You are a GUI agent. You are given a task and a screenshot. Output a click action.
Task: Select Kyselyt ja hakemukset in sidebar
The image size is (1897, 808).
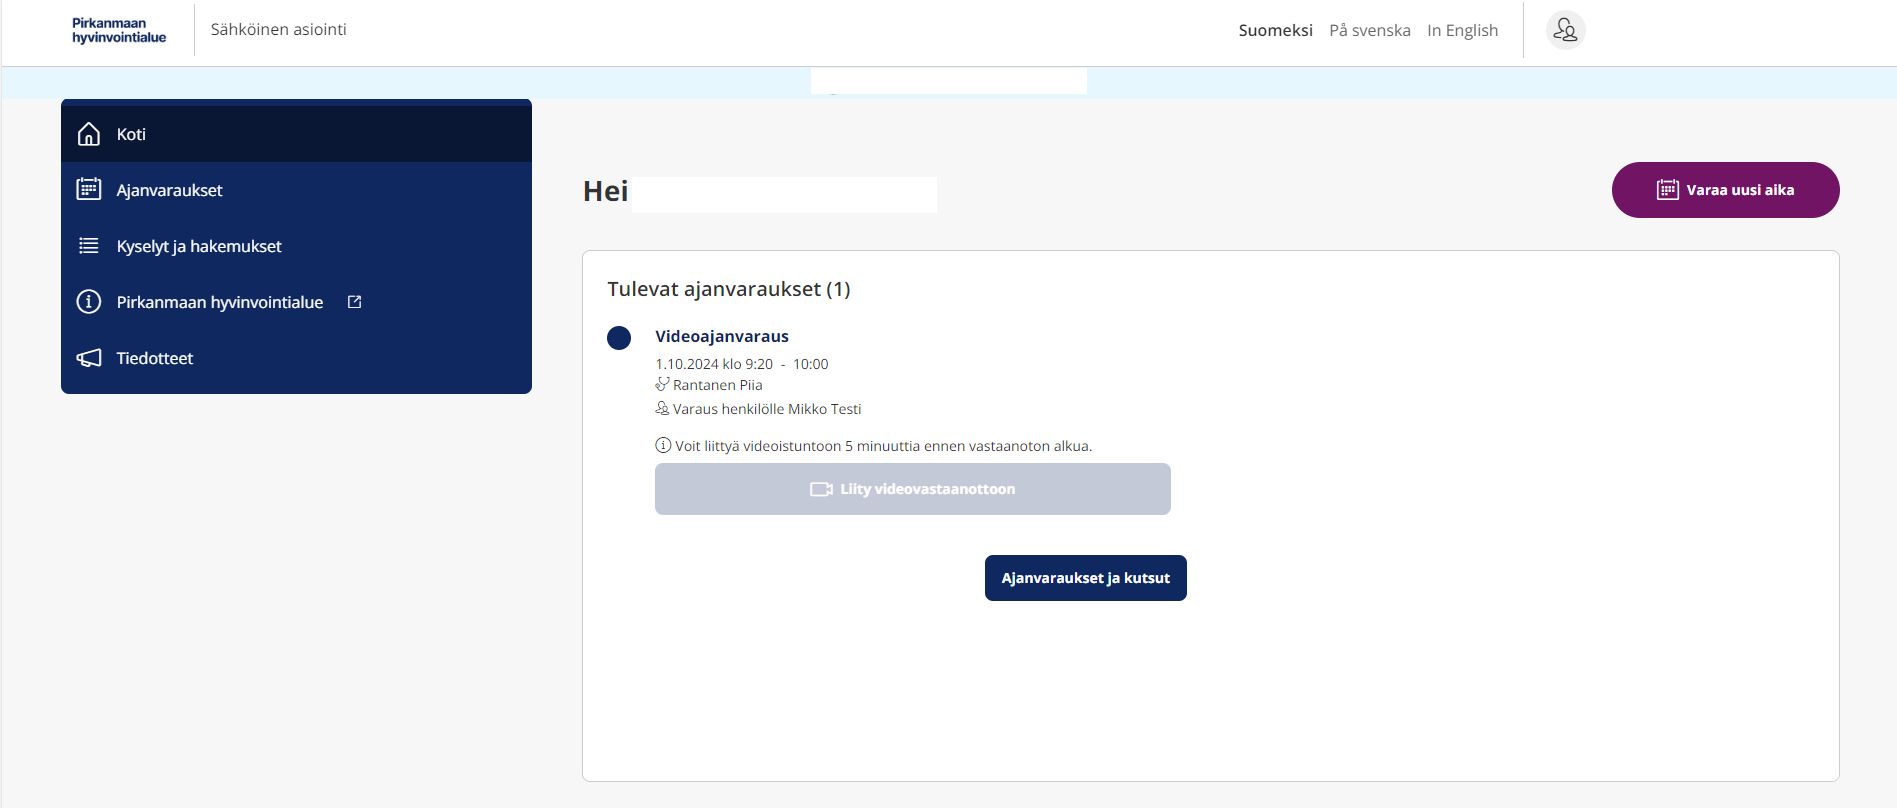tap(199, 246)
